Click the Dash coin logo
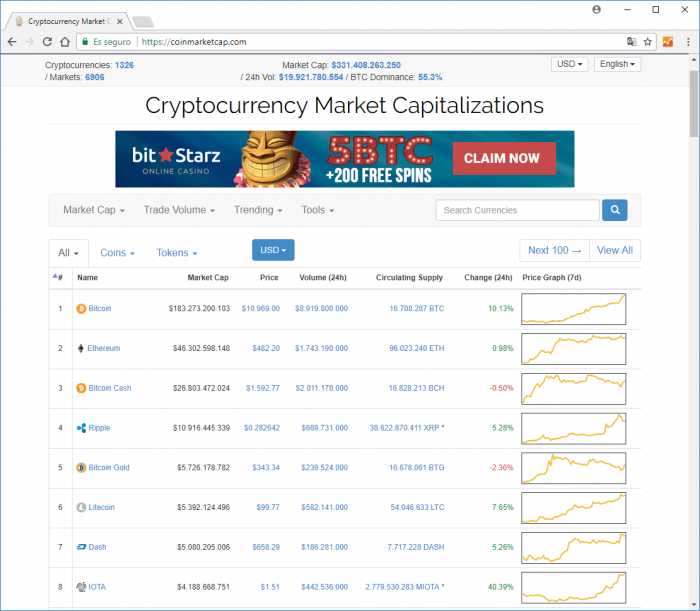 coord(81,547)
